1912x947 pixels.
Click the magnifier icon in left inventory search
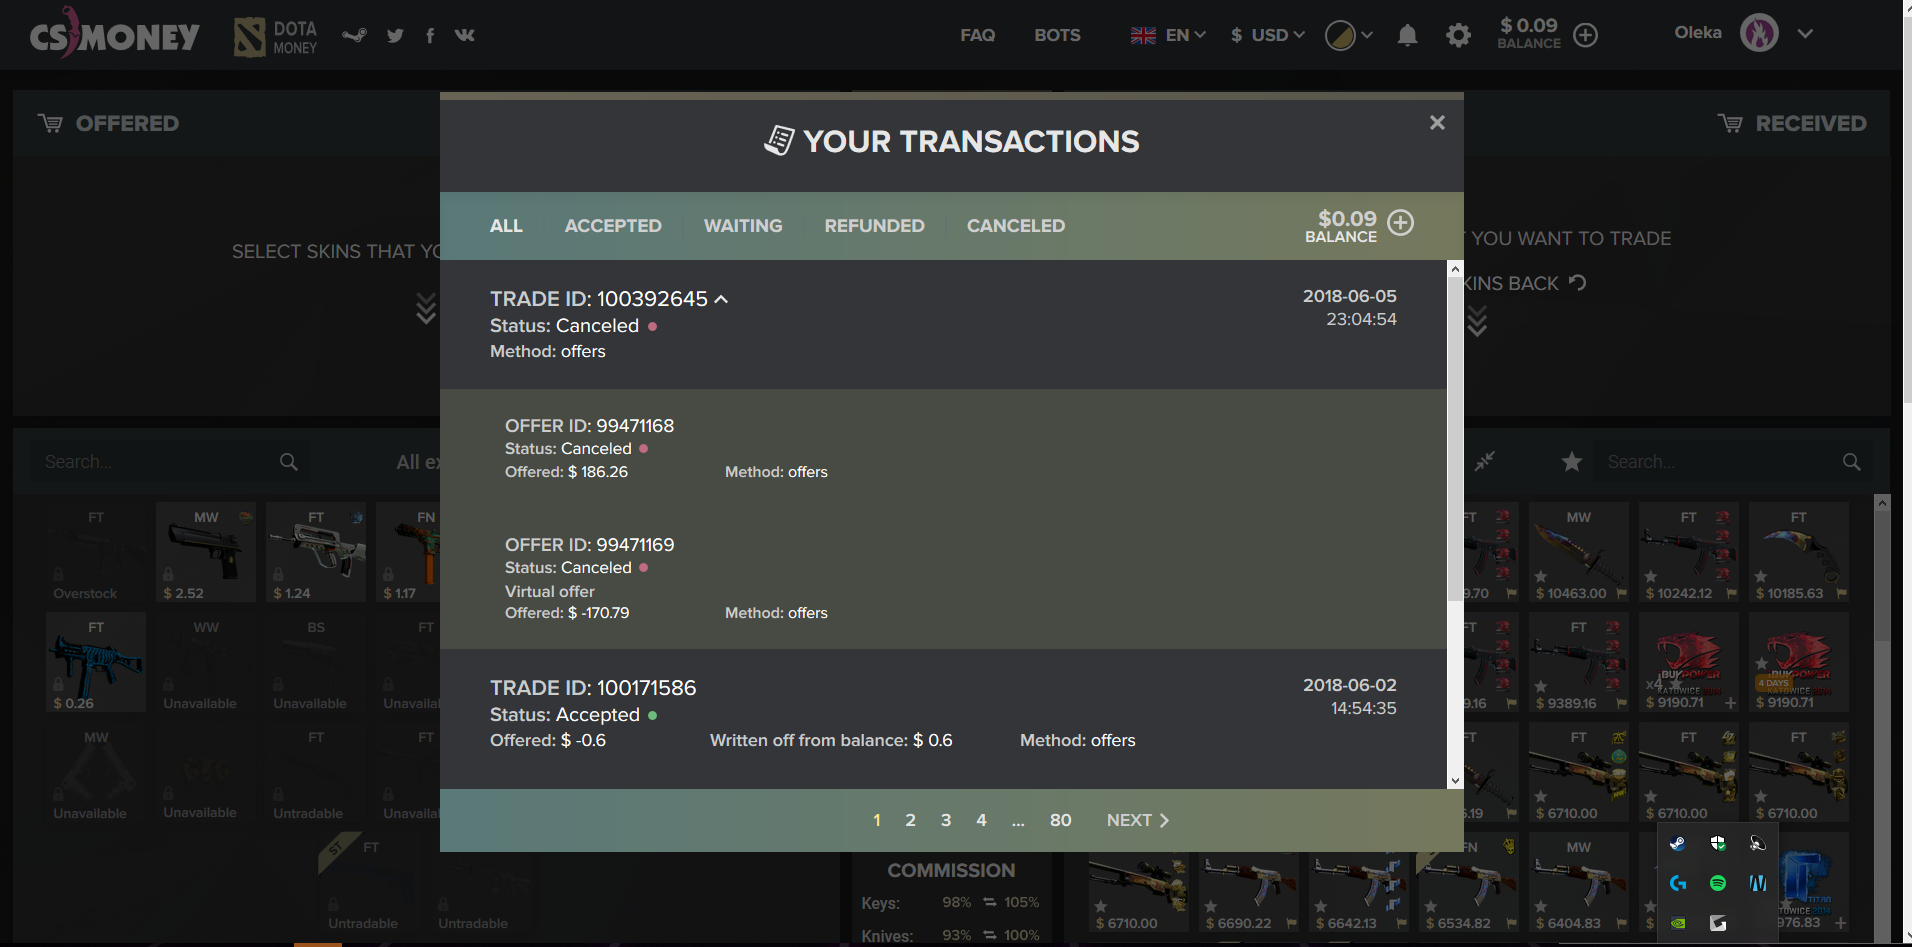point(289,462)
